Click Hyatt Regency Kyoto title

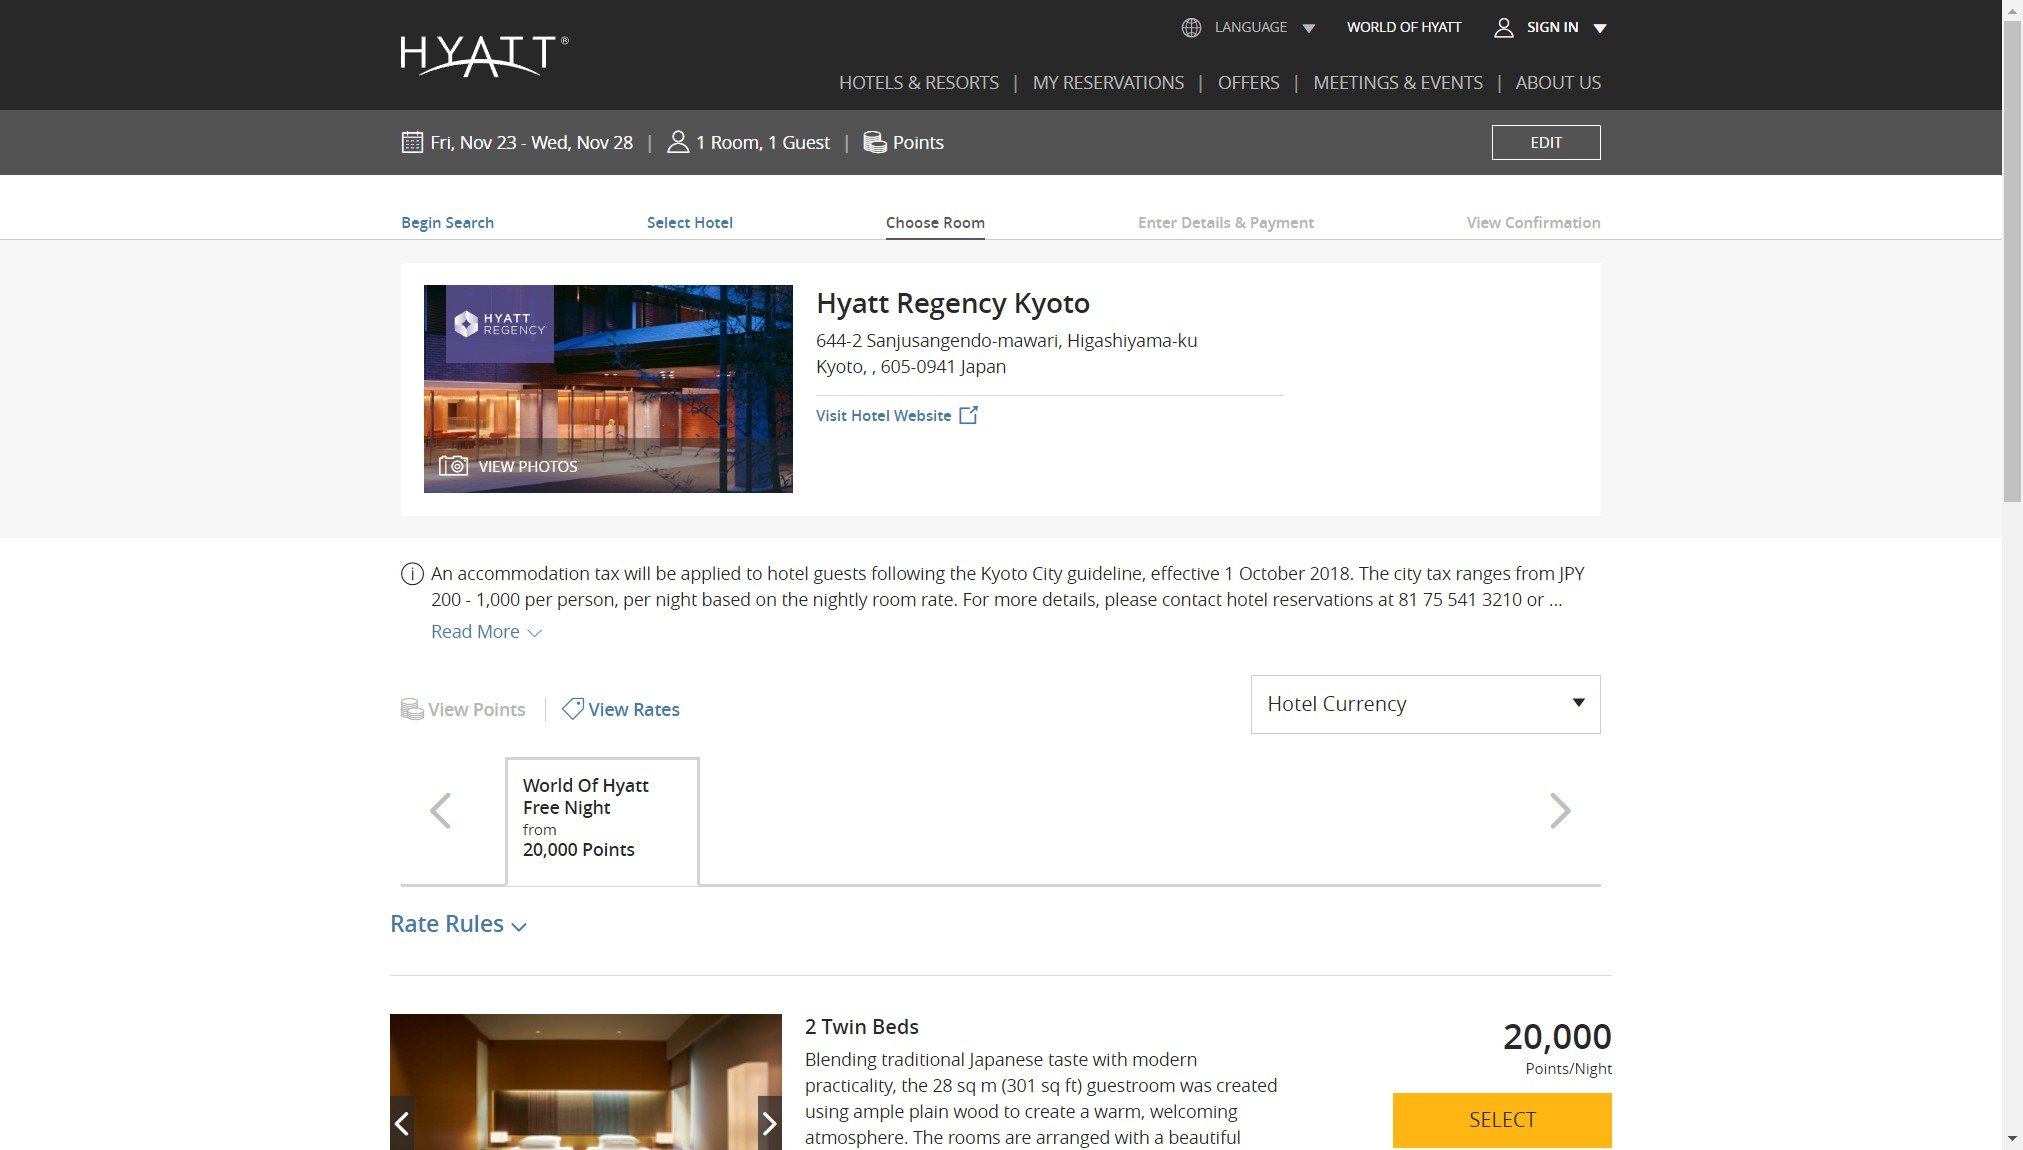tap(953, 303)
